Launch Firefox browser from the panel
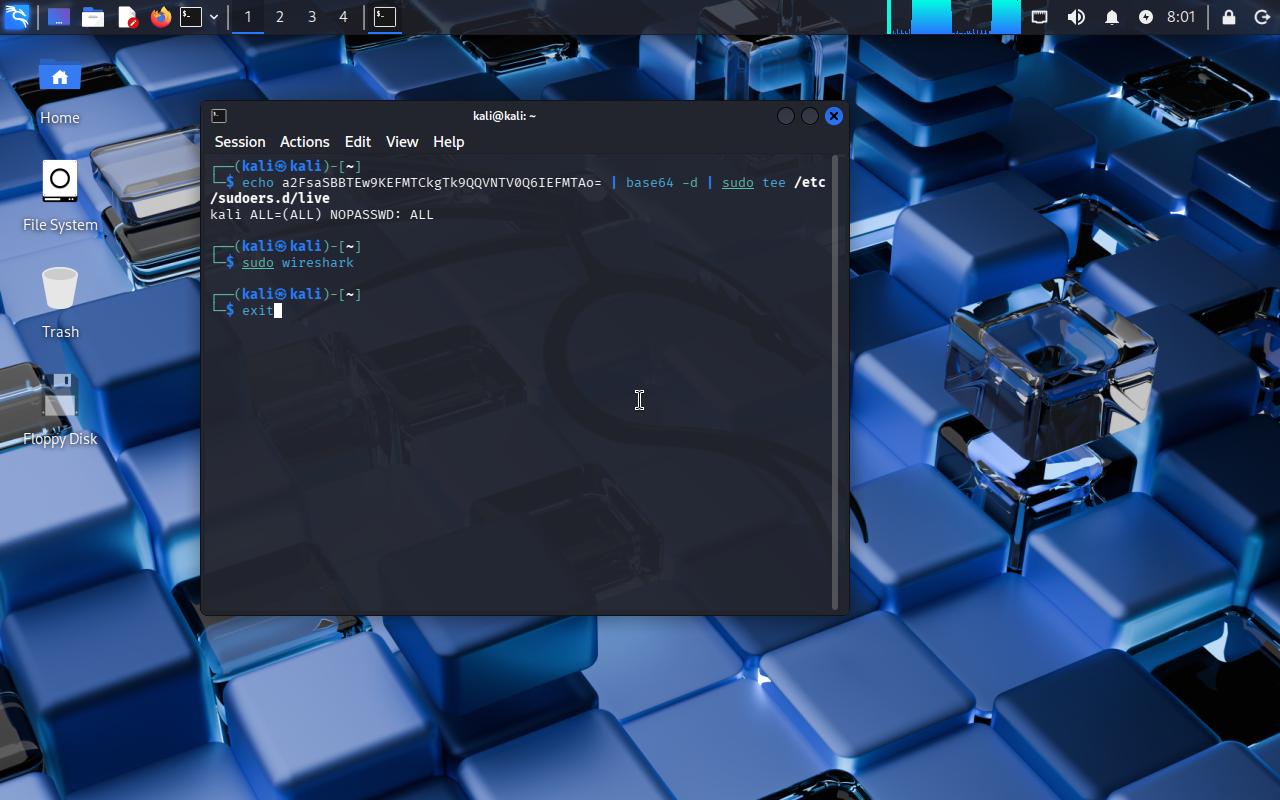Screen dimensions: 1280x800 click(x=160, y=17)
